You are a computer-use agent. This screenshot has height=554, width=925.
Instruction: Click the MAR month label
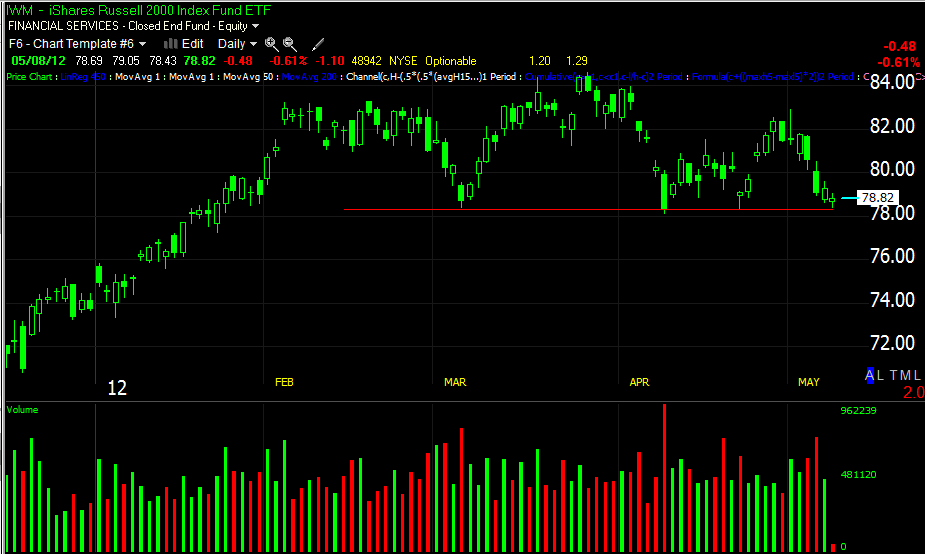(x=455, y=382)
